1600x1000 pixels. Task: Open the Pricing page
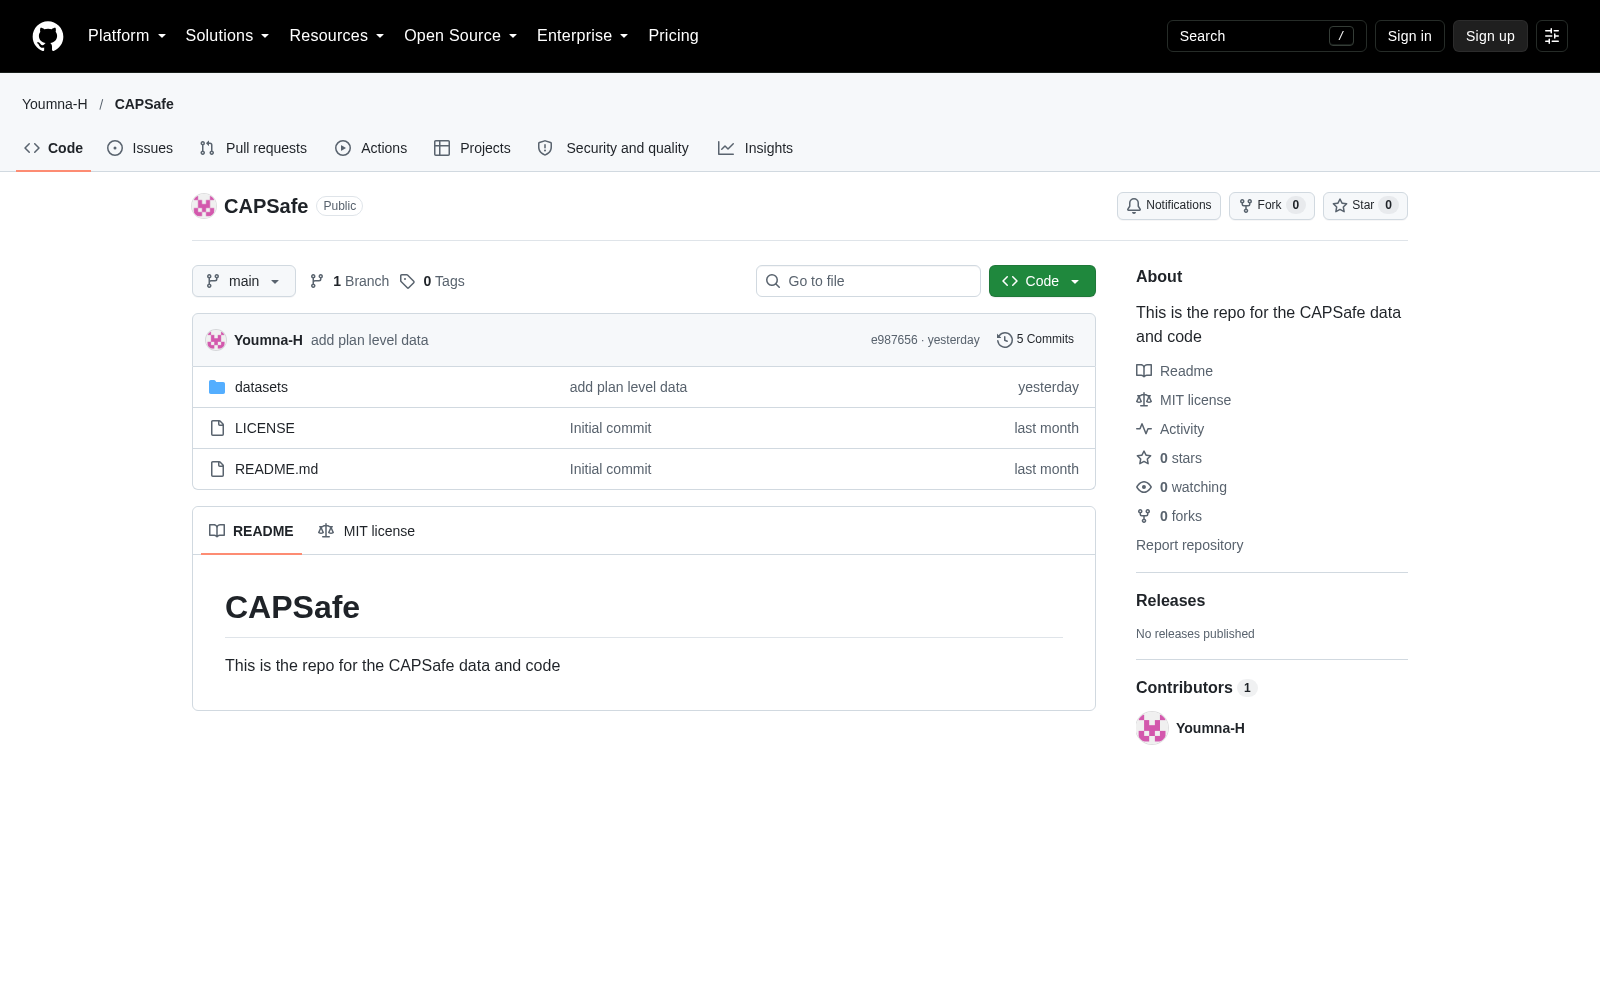click(x=673, y=36)
